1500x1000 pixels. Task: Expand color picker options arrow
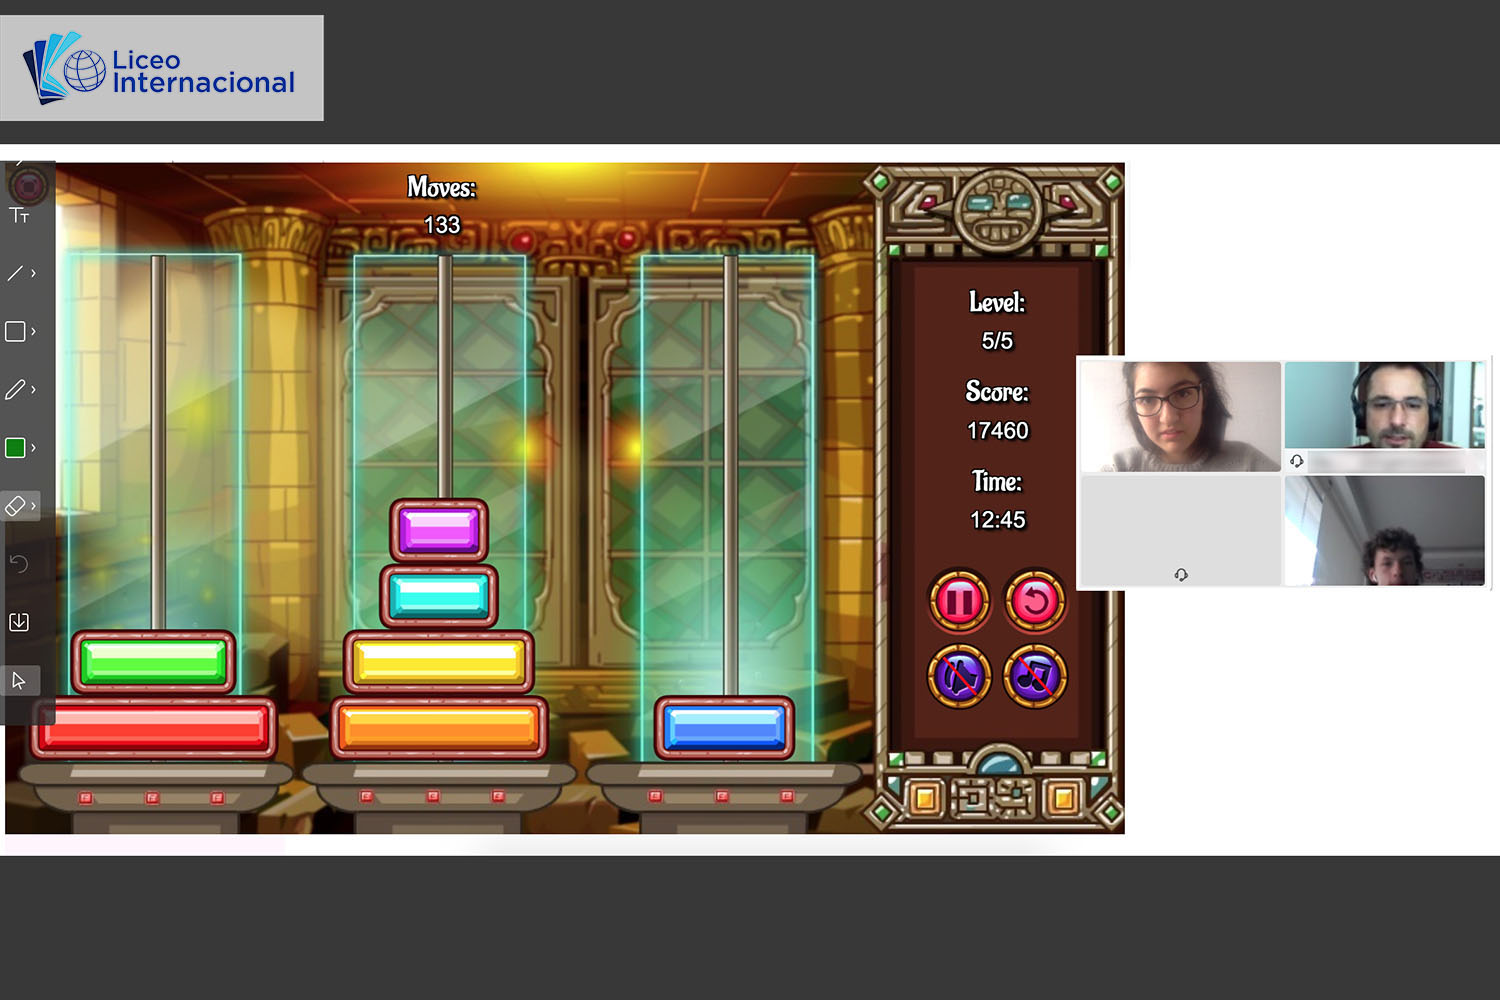pos(33,448)
